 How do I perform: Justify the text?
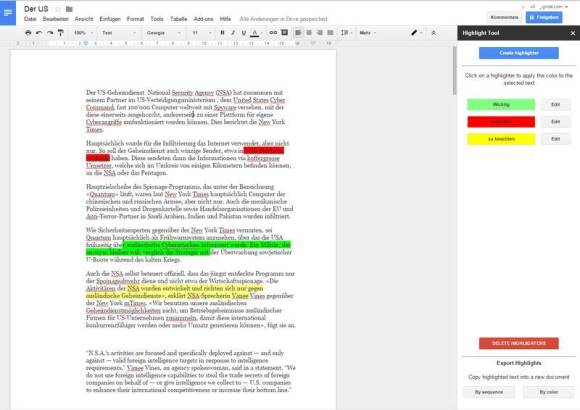click(x=330, y=33)
